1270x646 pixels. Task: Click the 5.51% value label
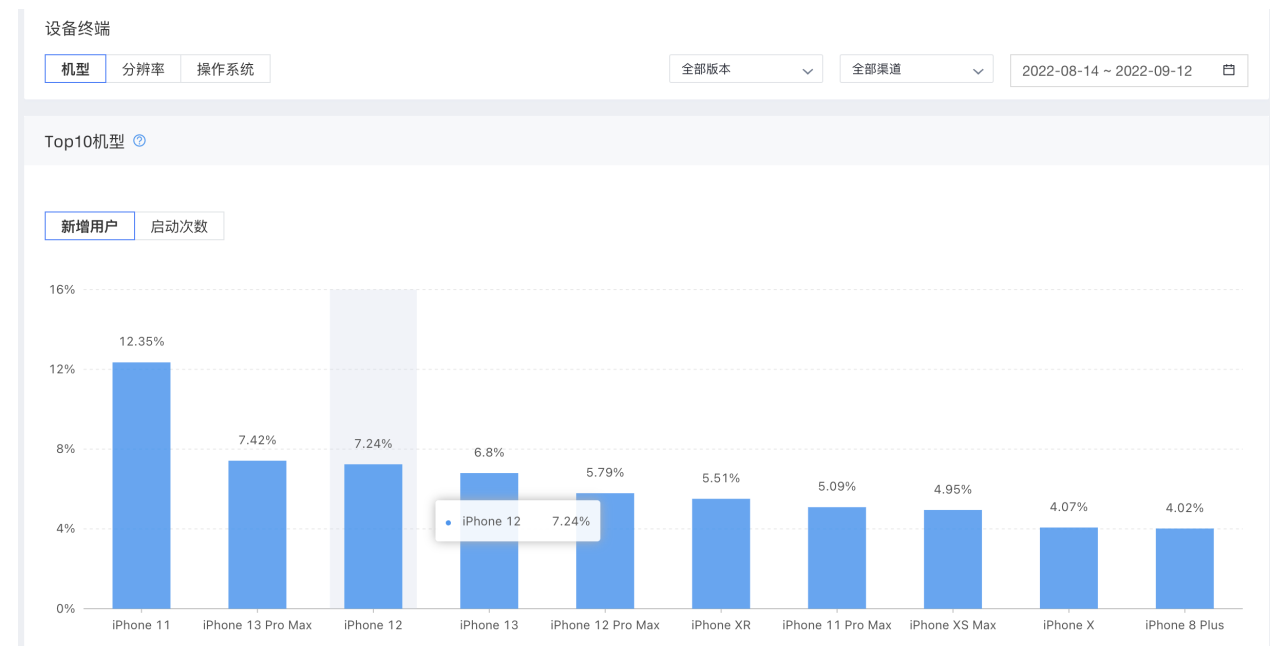tap(721, 478)
